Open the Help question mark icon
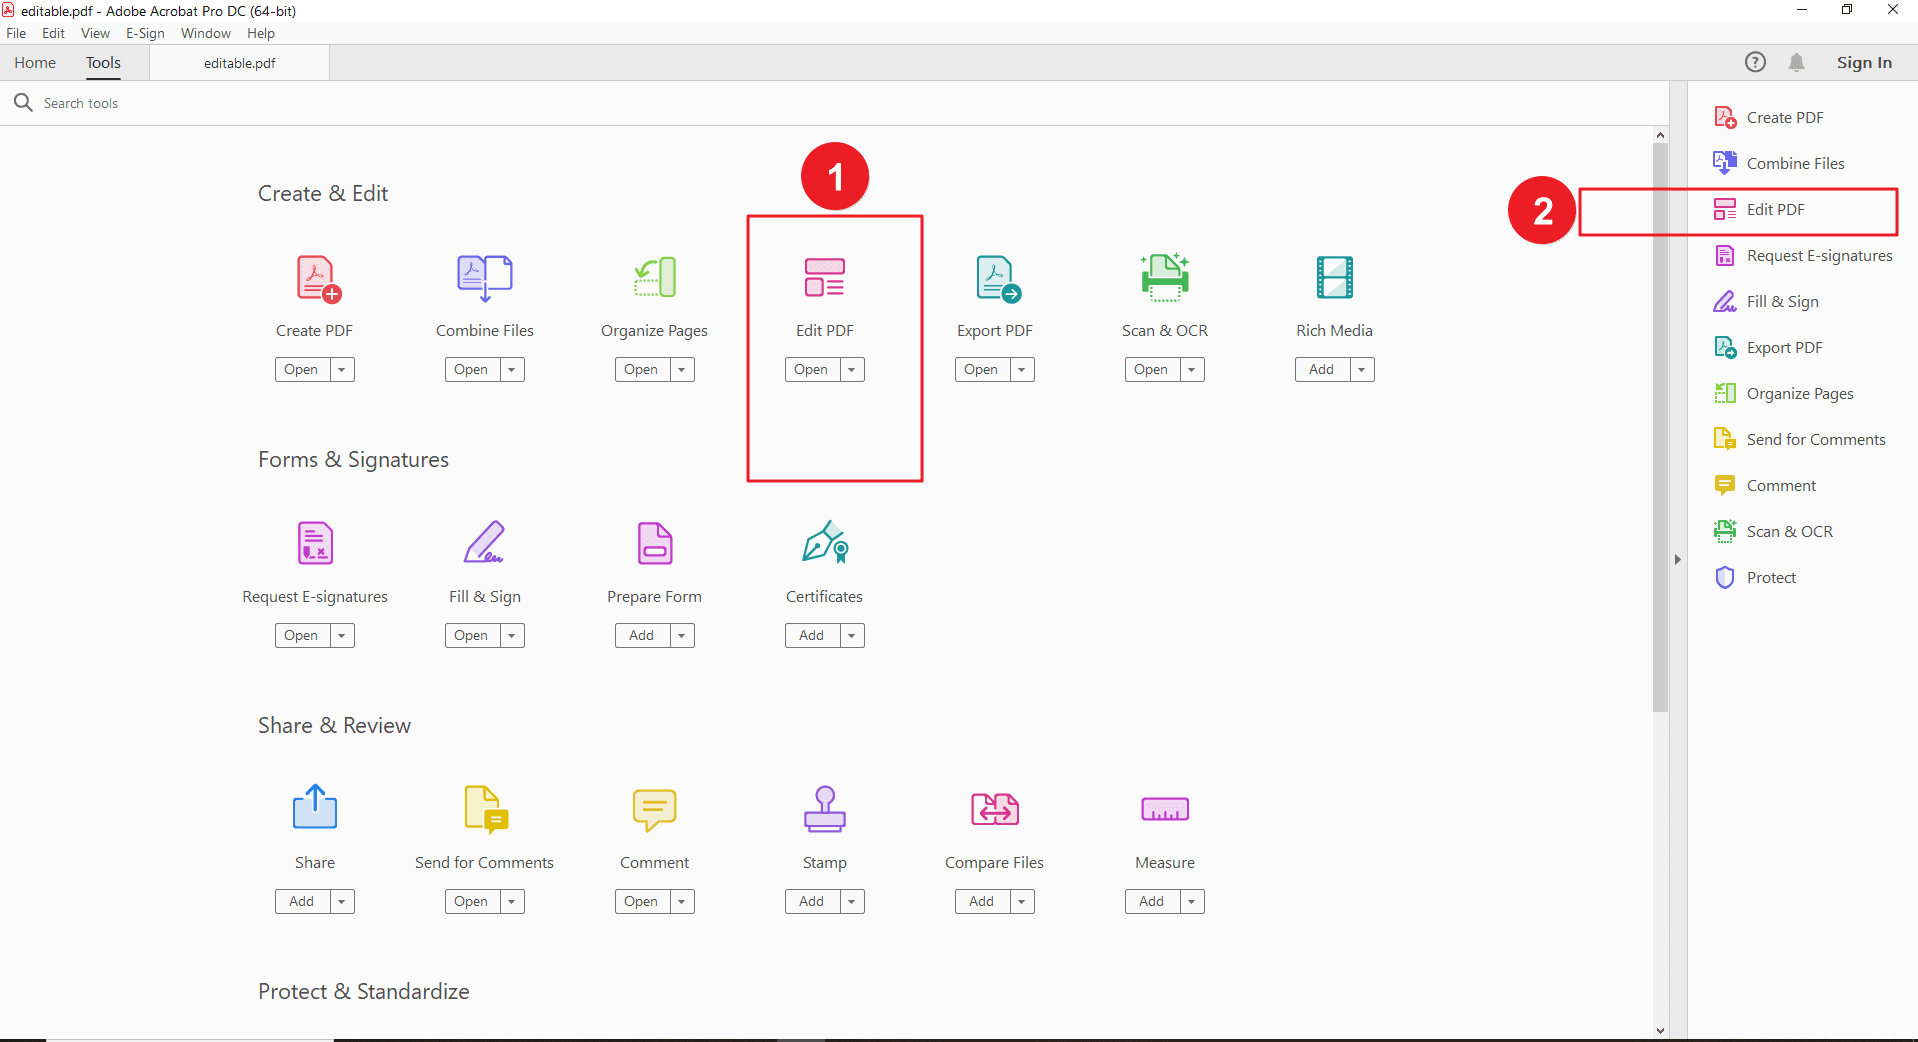This screenshot has height=1042, width=1918. pyautogui.click(x=1755, y=62)
